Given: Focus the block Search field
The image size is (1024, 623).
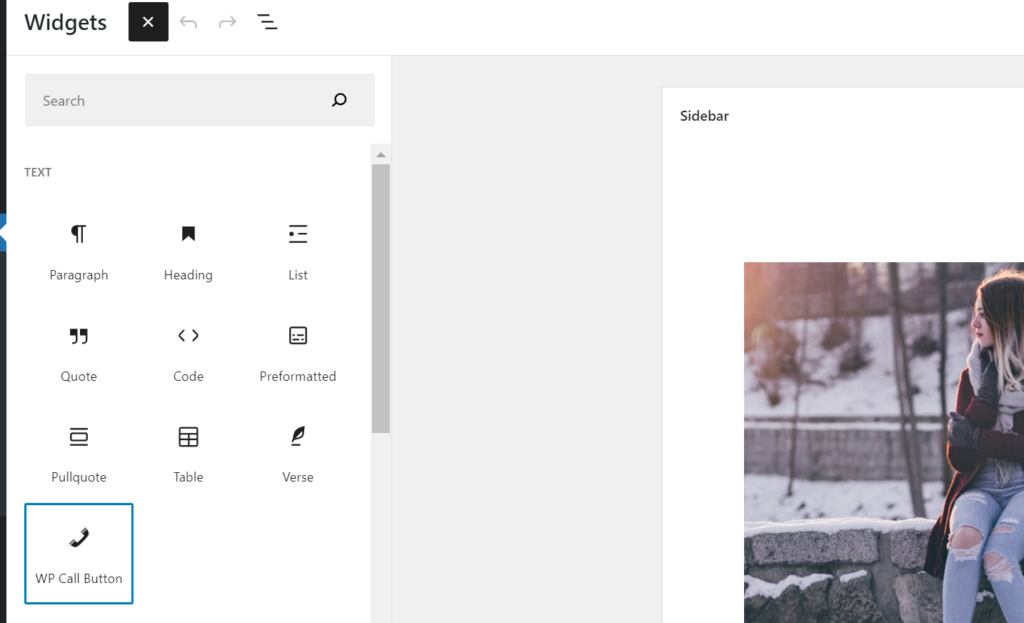Looking at the screenshot, I should [x=200, y=100].
